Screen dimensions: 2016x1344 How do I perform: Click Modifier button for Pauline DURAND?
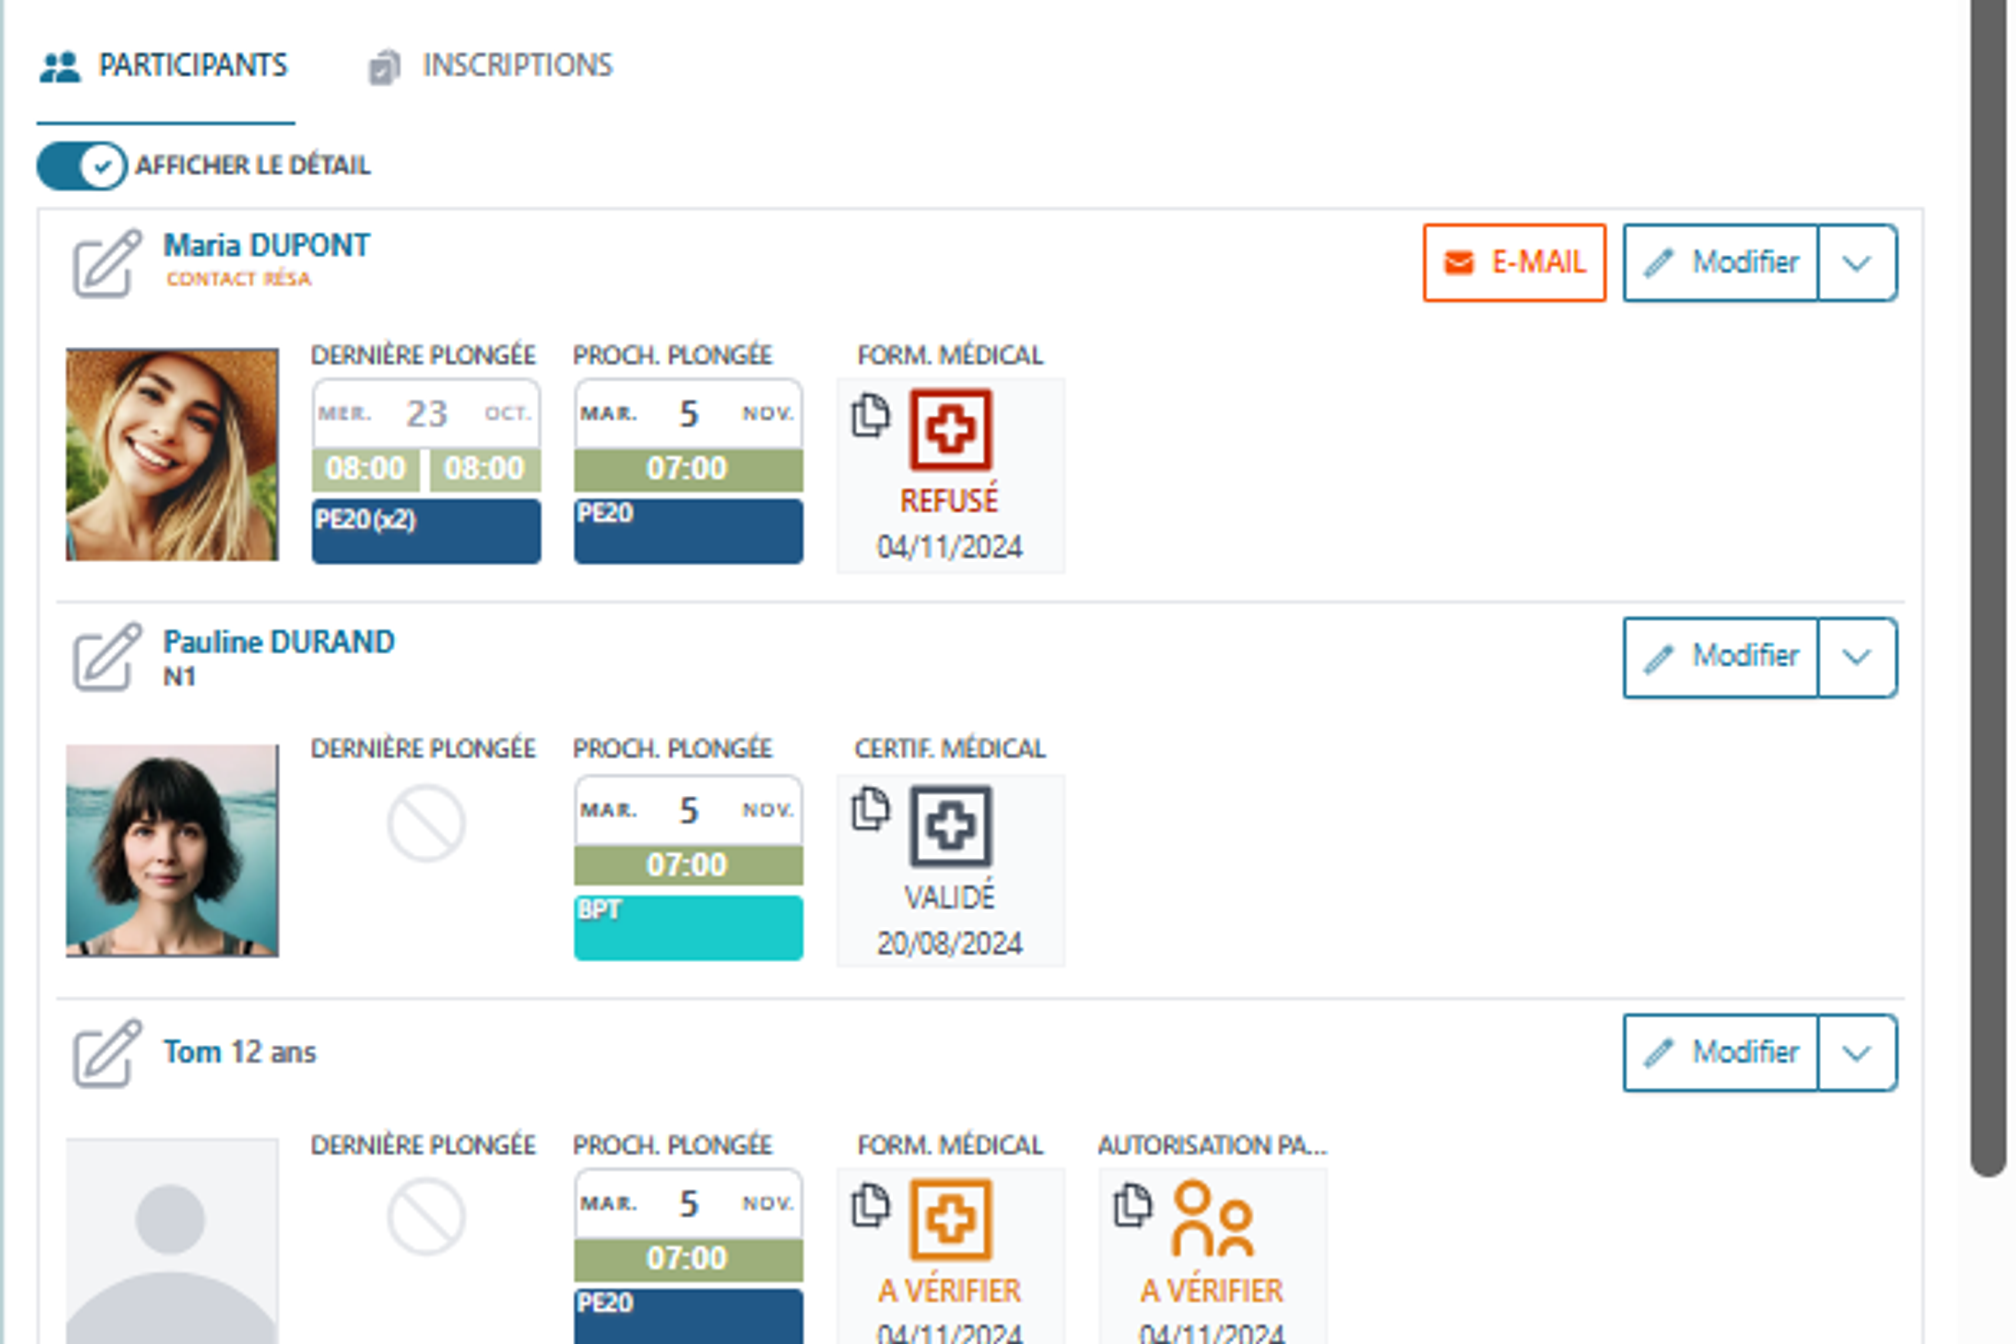1722,657
